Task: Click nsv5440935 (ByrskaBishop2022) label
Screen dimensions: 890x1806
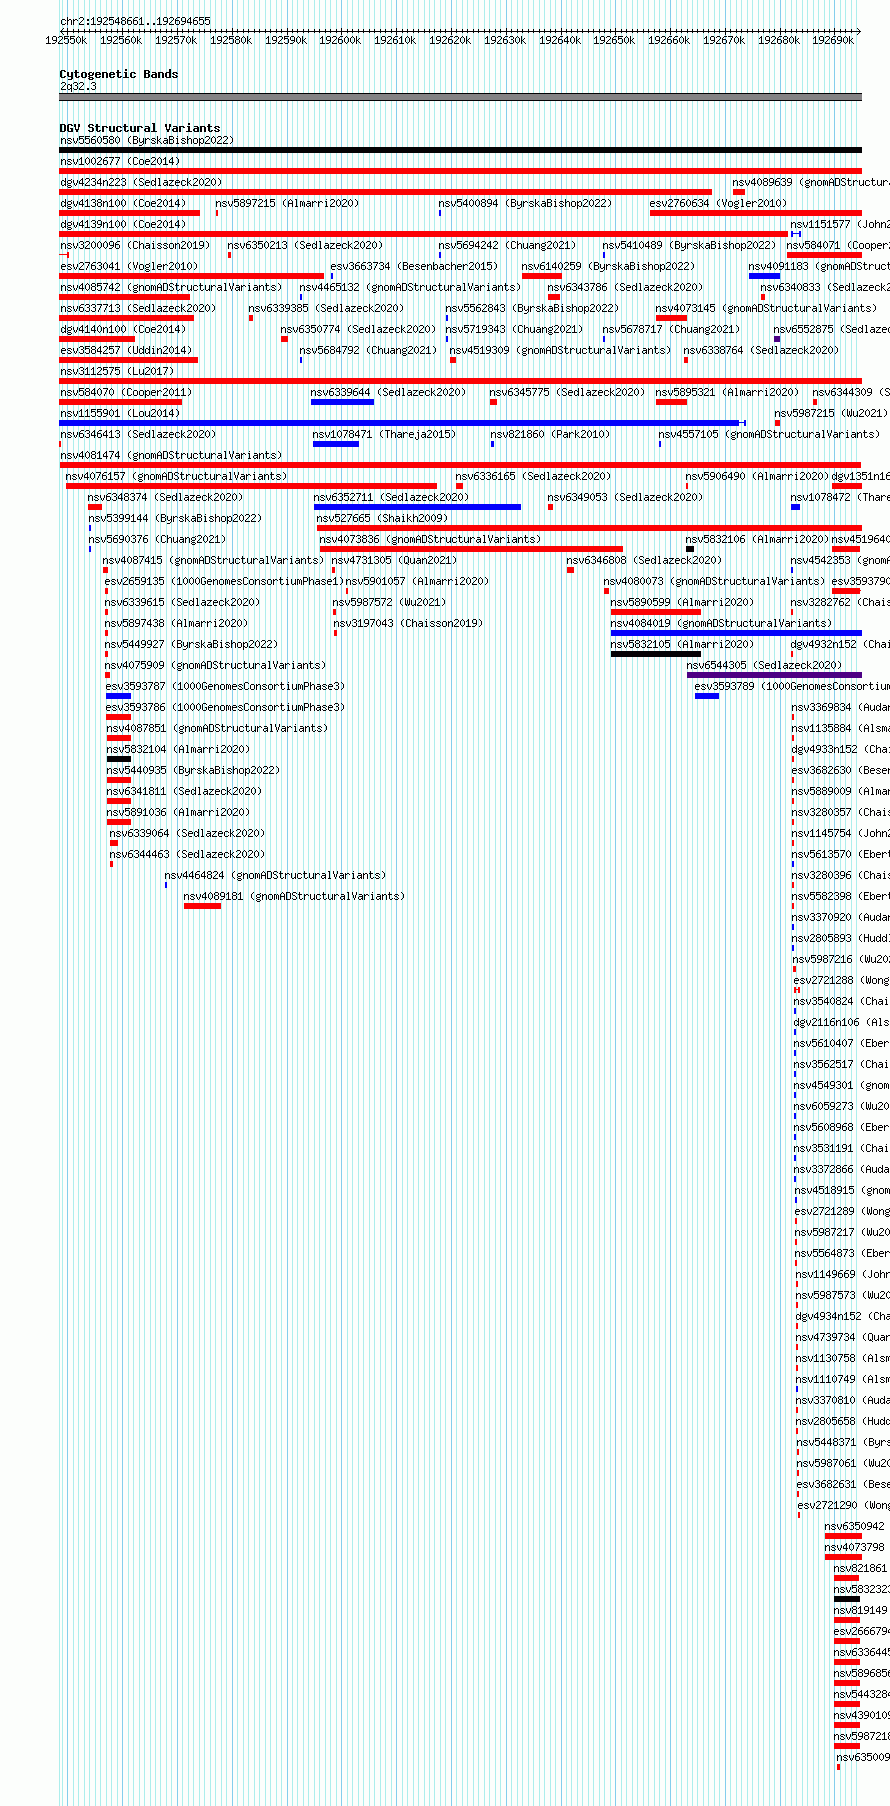Action: pyautogui.click(x=193, y=770)
